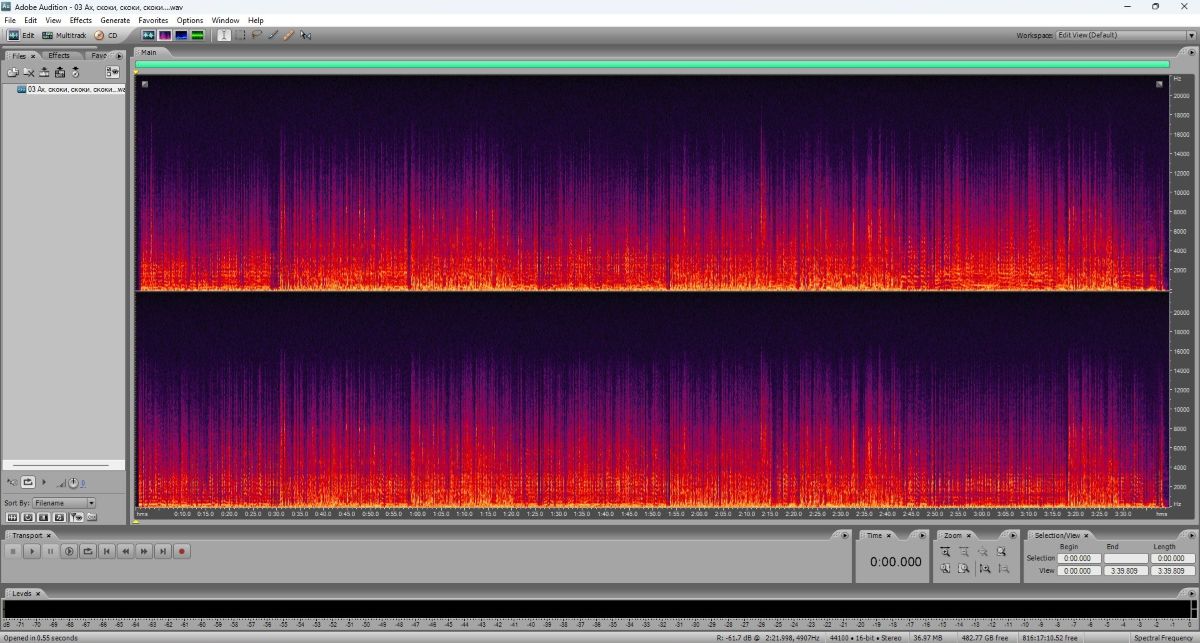Image resolution: width=1200 pixels, height=643 pixels.
Task: Select the Scrub tool icon
Action: [305, 35]
